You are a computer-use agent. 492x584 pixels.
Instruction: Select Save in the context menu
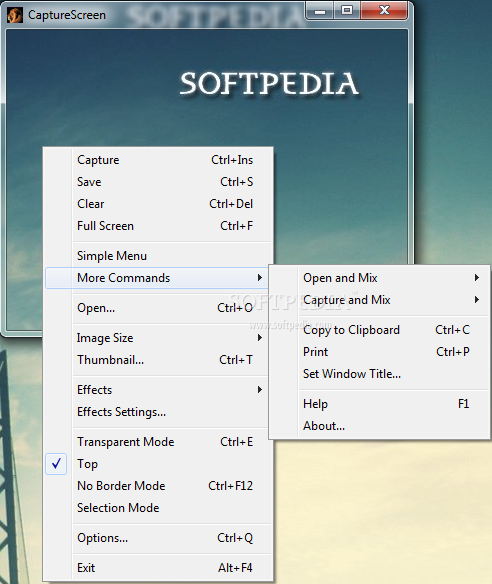pyautogui.click(x=159, y=182)
